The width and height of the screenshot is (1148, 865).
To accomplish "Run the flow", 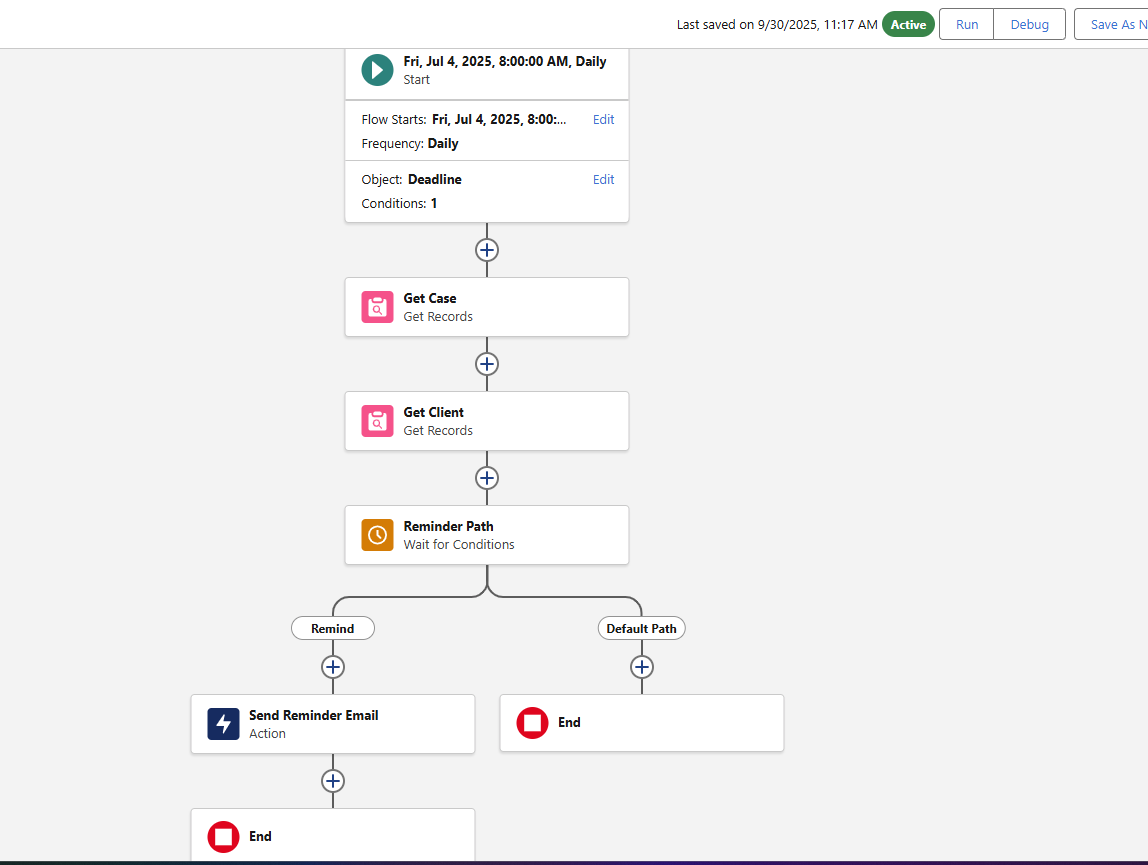I will point(966,24).
